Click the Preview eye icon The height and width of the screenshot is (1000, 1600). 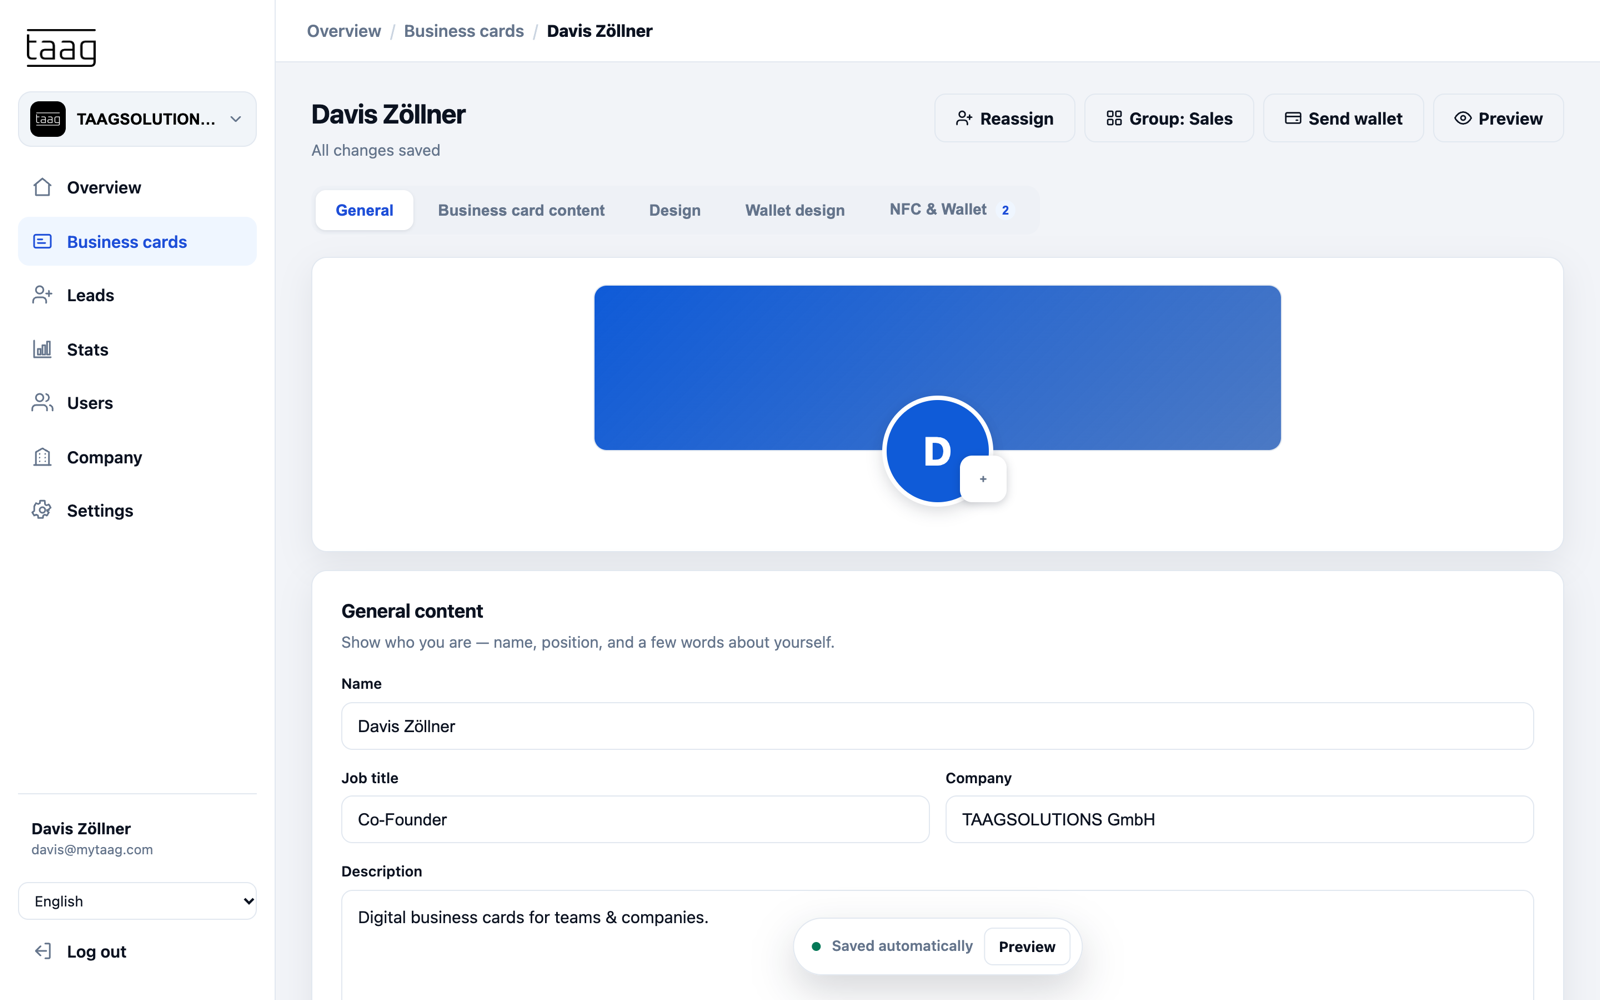1463,118
